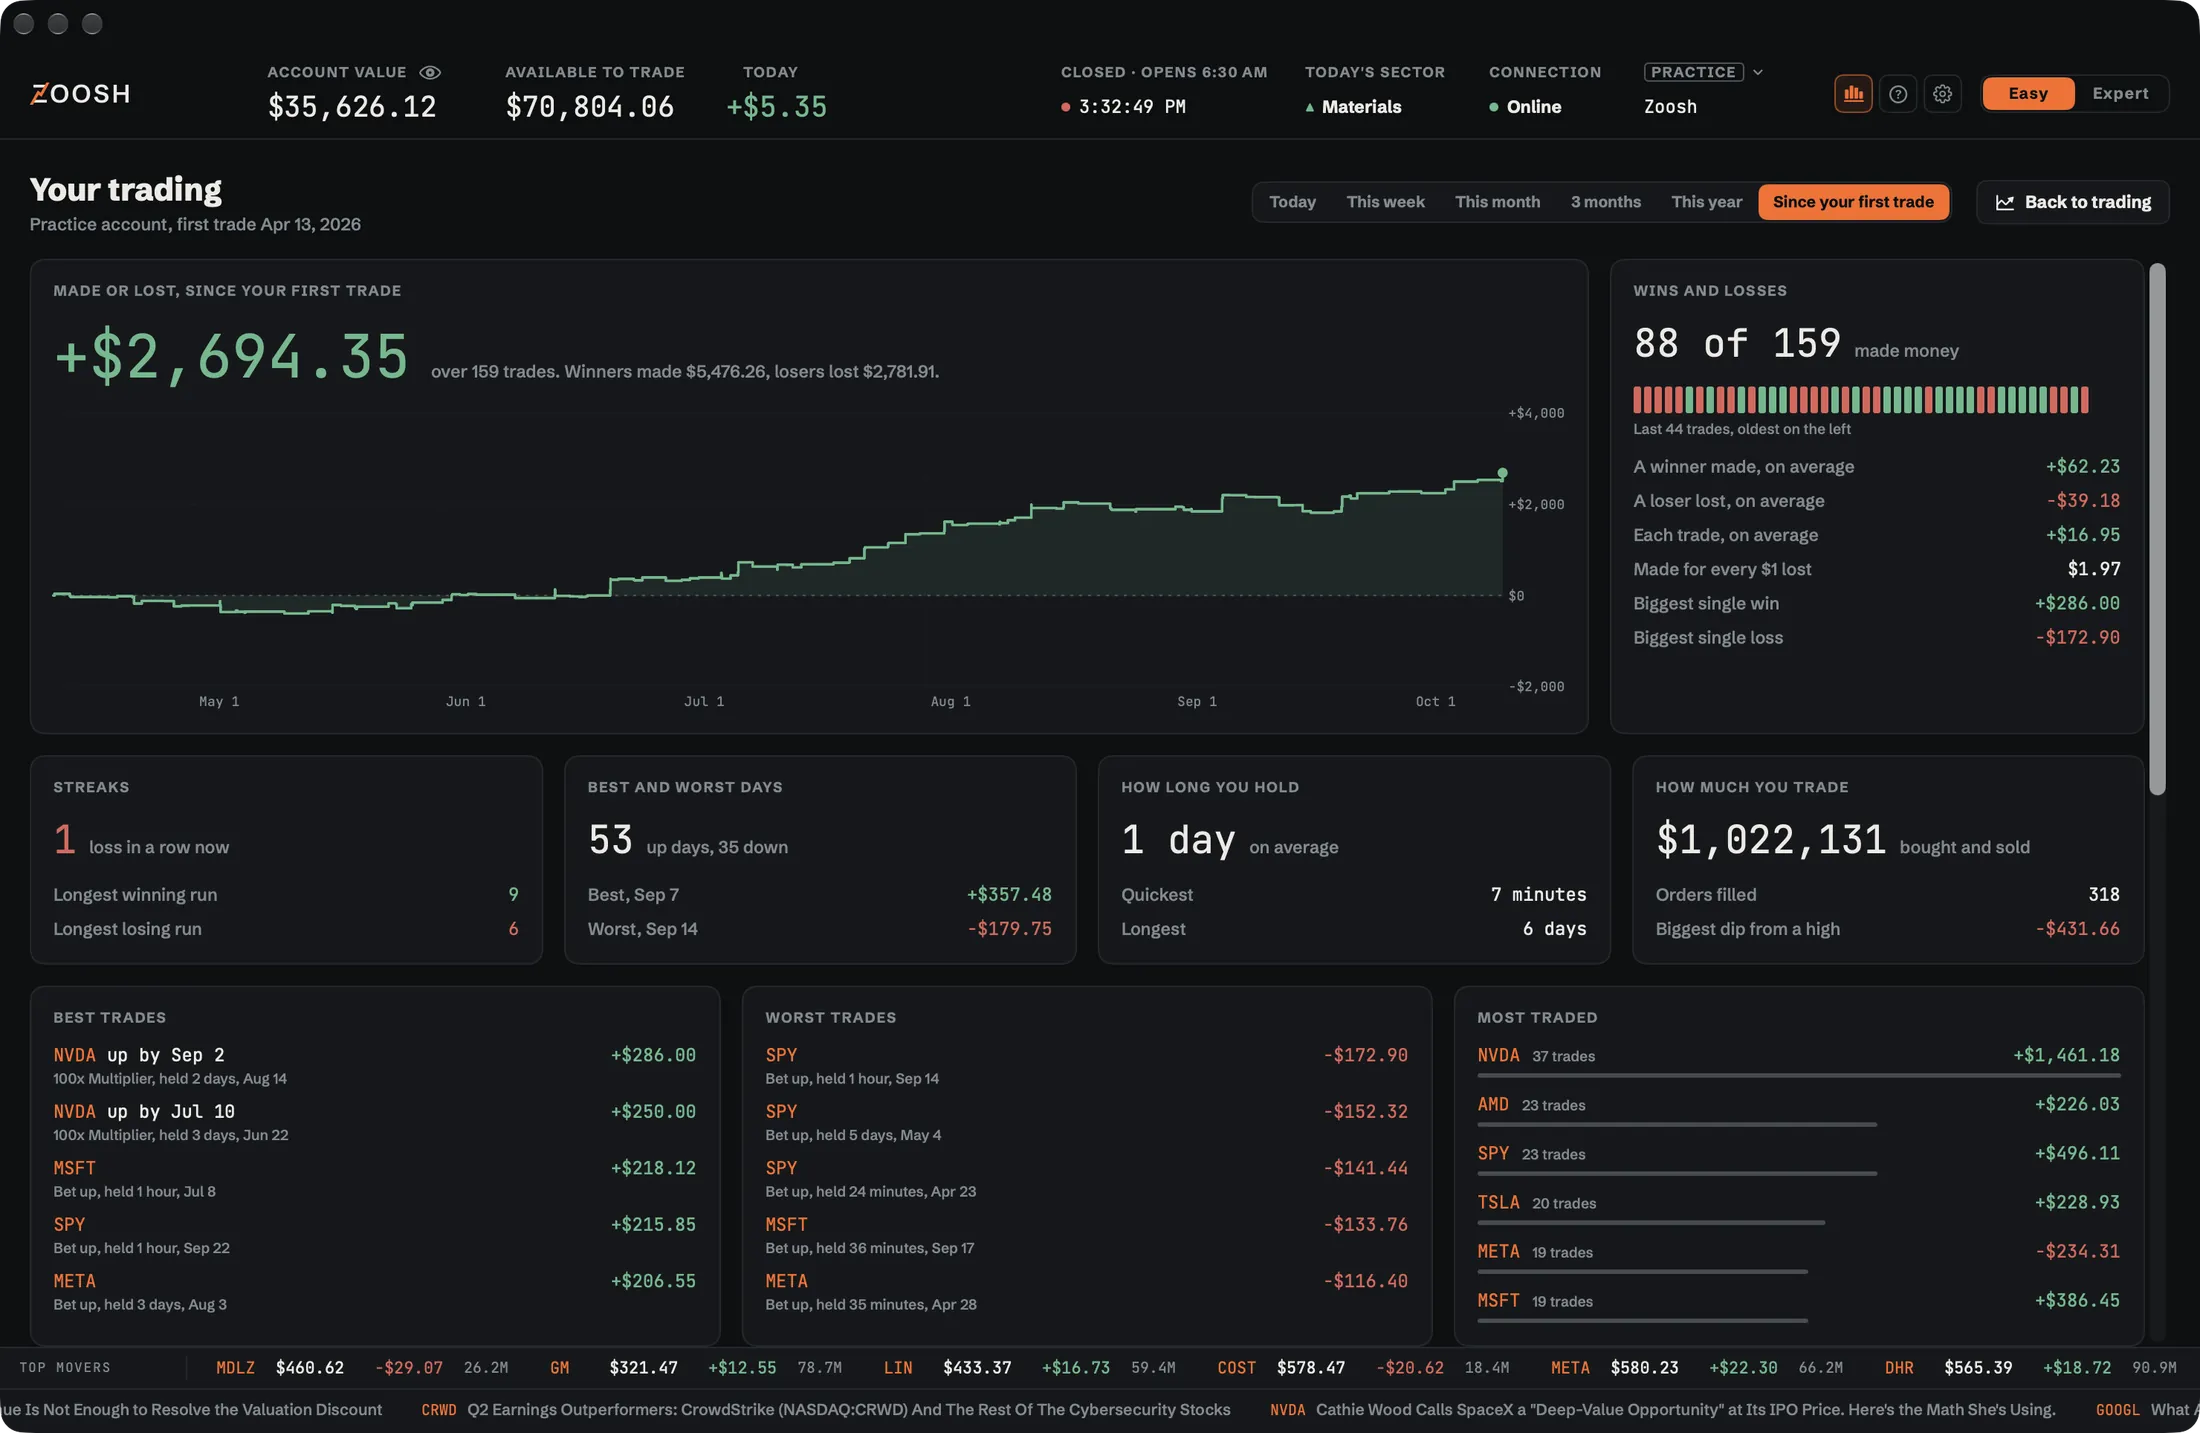
Task: Open the trading stats chart icon
Action: (x=1853, y=94)
